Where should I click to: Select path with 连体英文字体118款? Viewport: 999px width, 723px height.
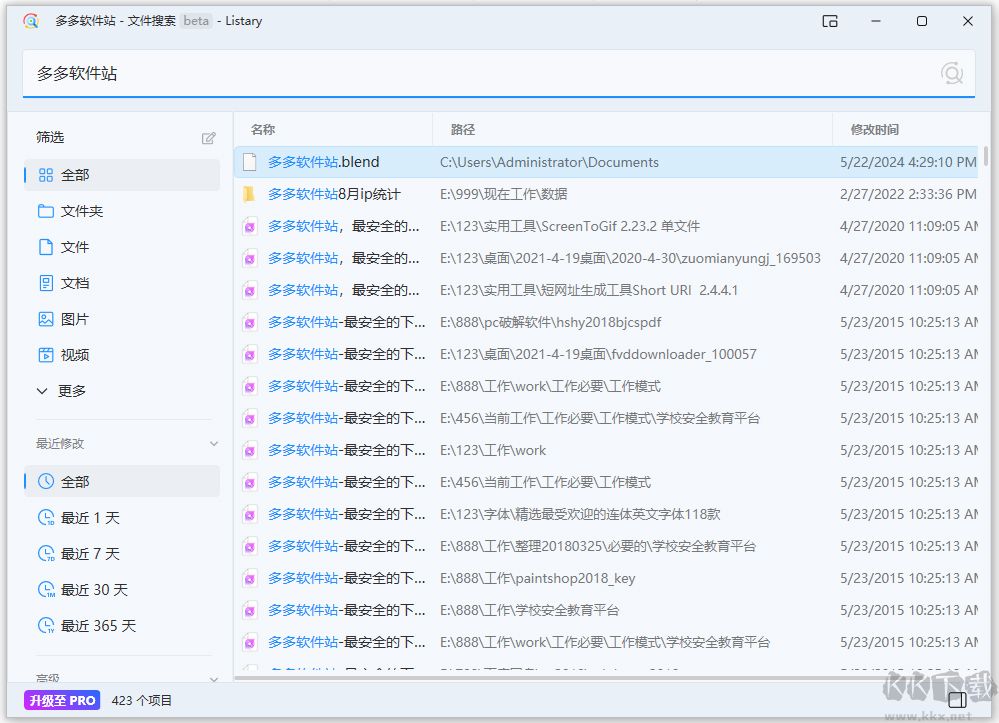pos(580,514)
